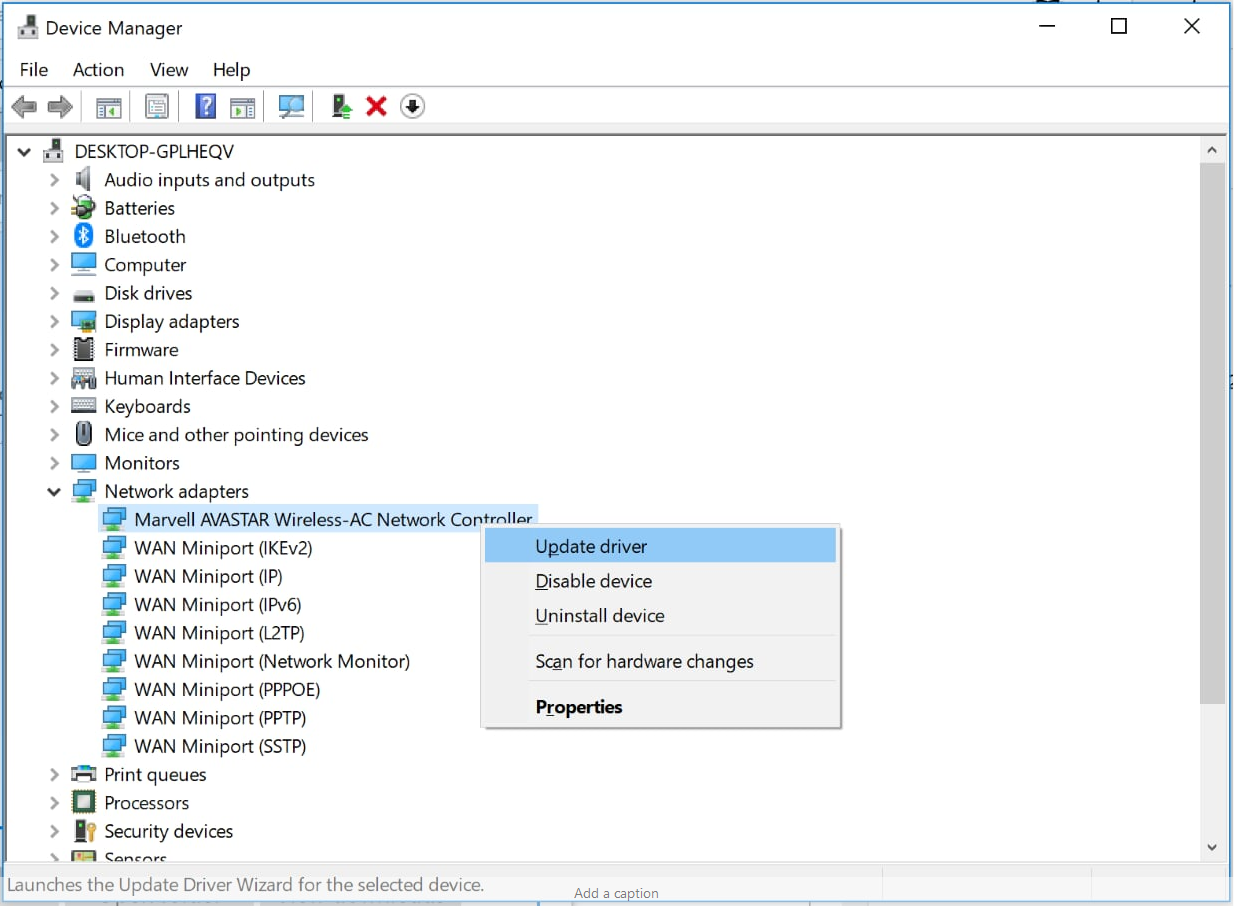The image size is (1234, 906).
Task: Expand Audio inputs and outputs category
Action: pyautogui.click(x=55, y=180)
